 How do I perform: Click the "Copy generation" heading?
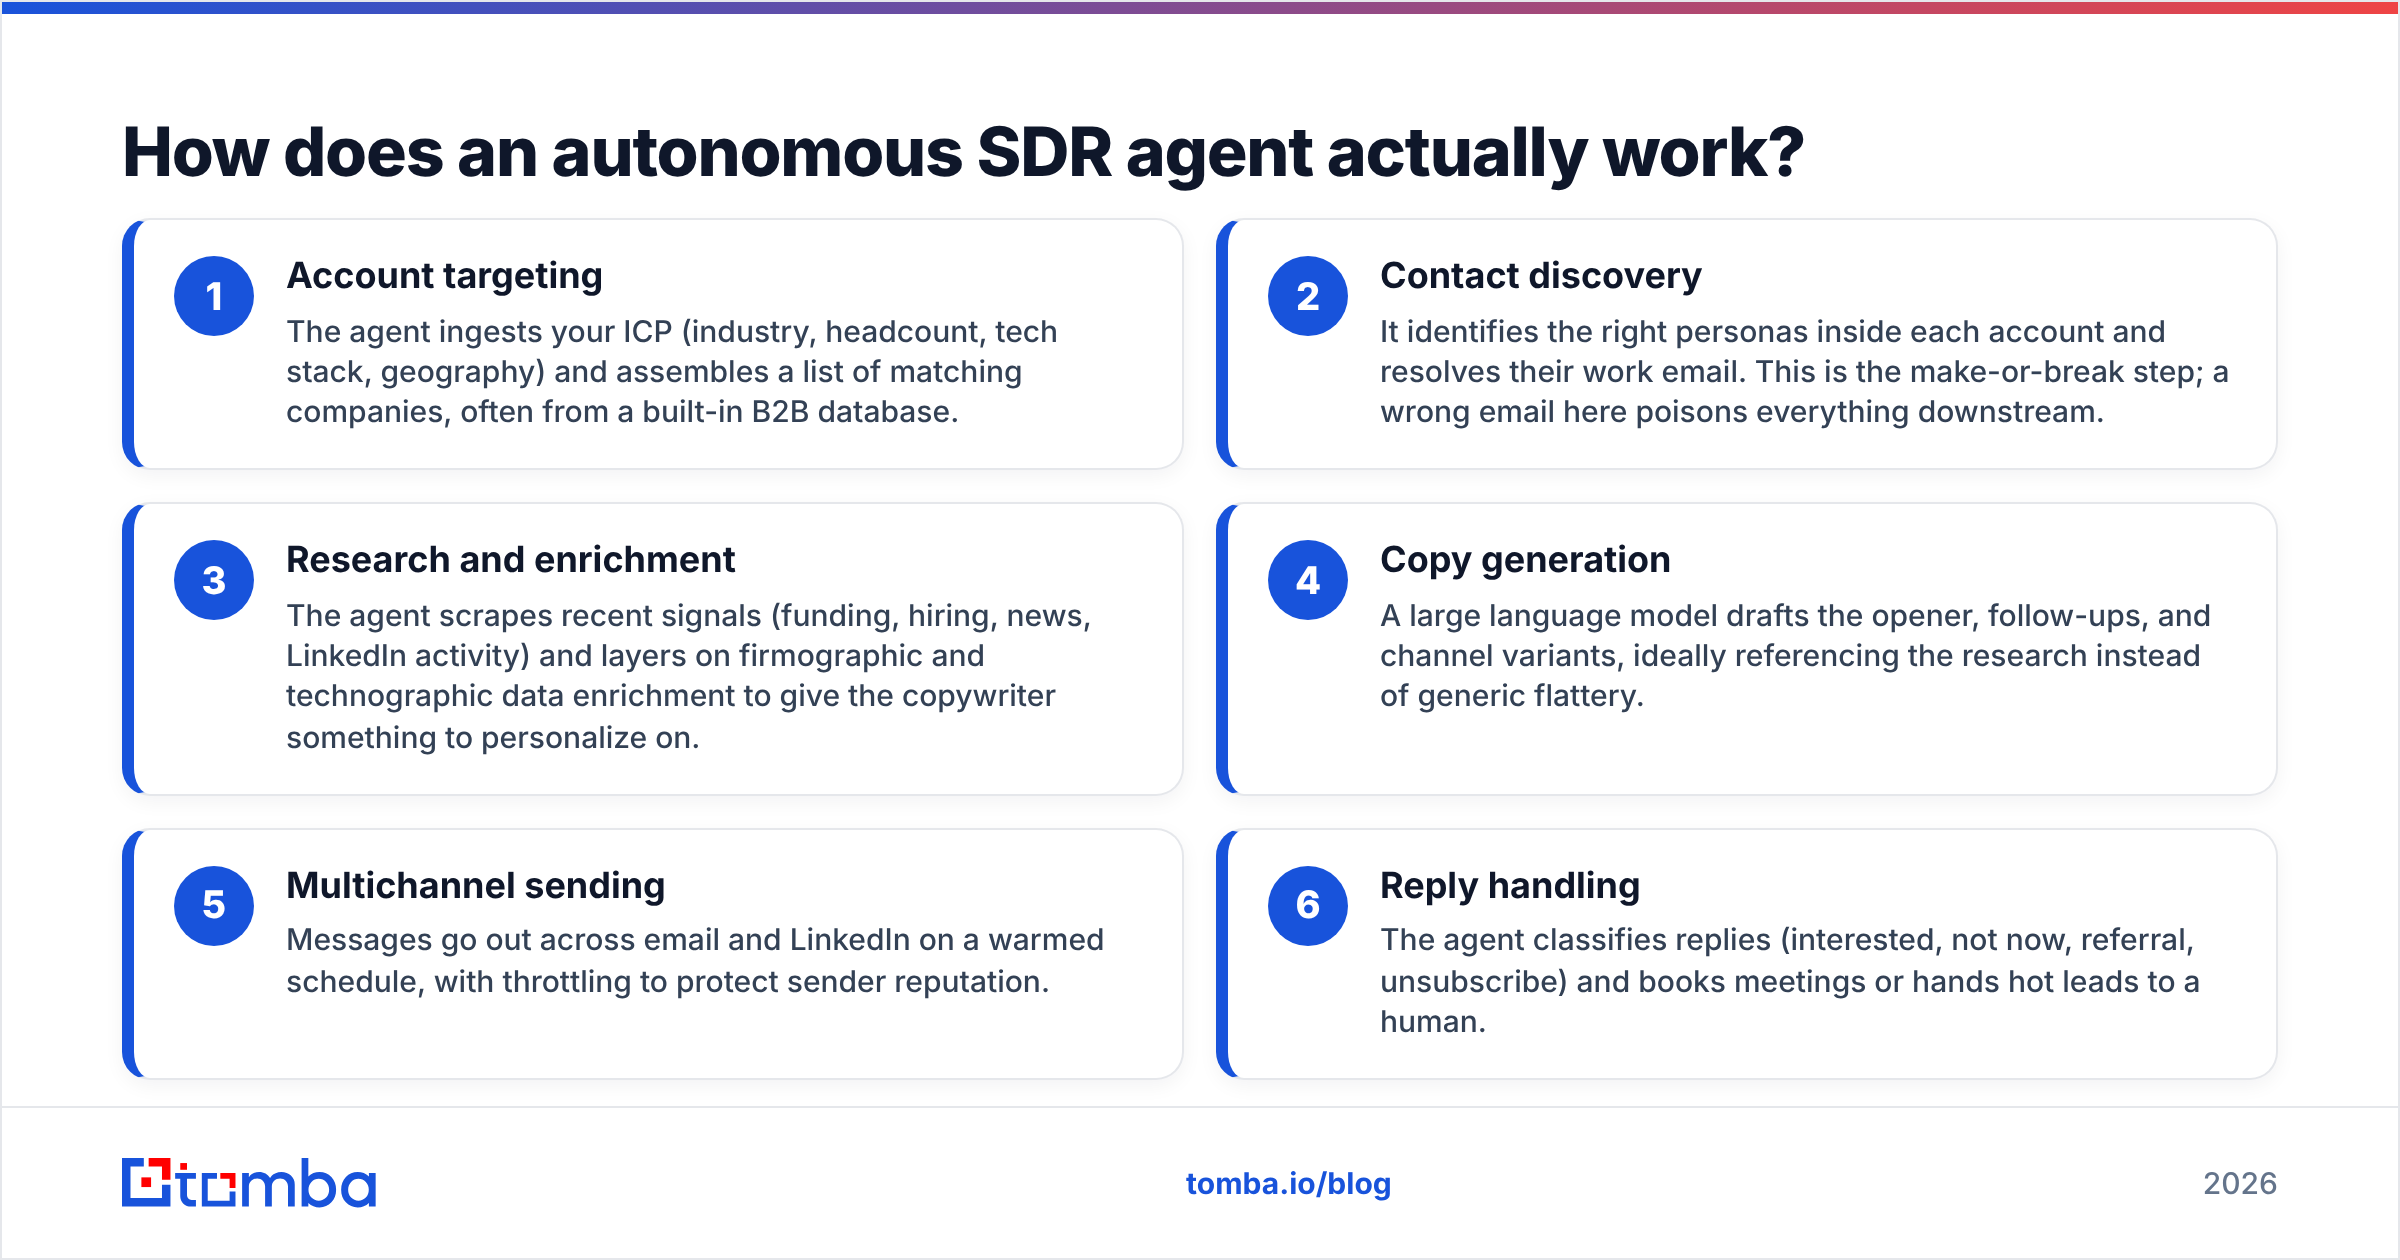(x=1525, y=560)
